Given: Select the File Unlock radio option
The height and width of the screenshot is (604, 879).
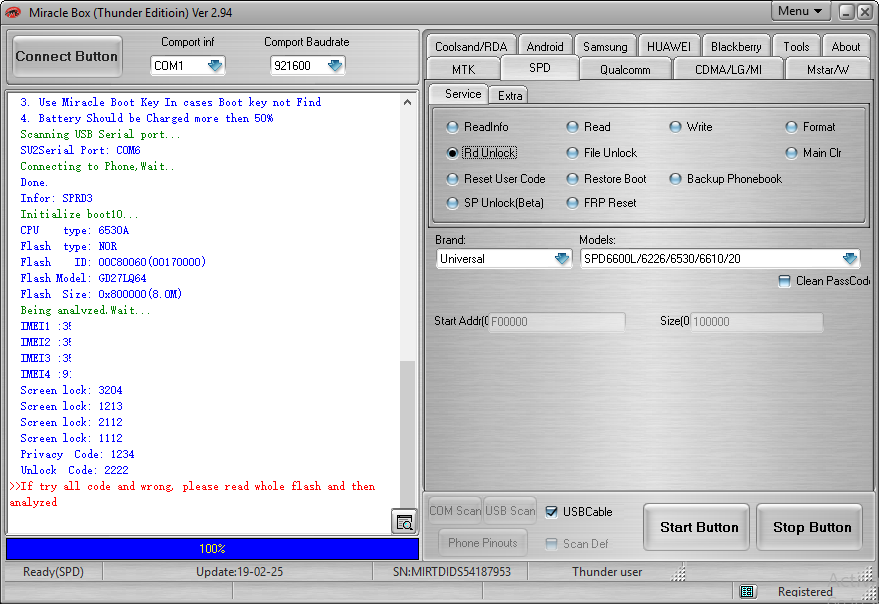Looking at the screenshot, I should coord(602,153).
